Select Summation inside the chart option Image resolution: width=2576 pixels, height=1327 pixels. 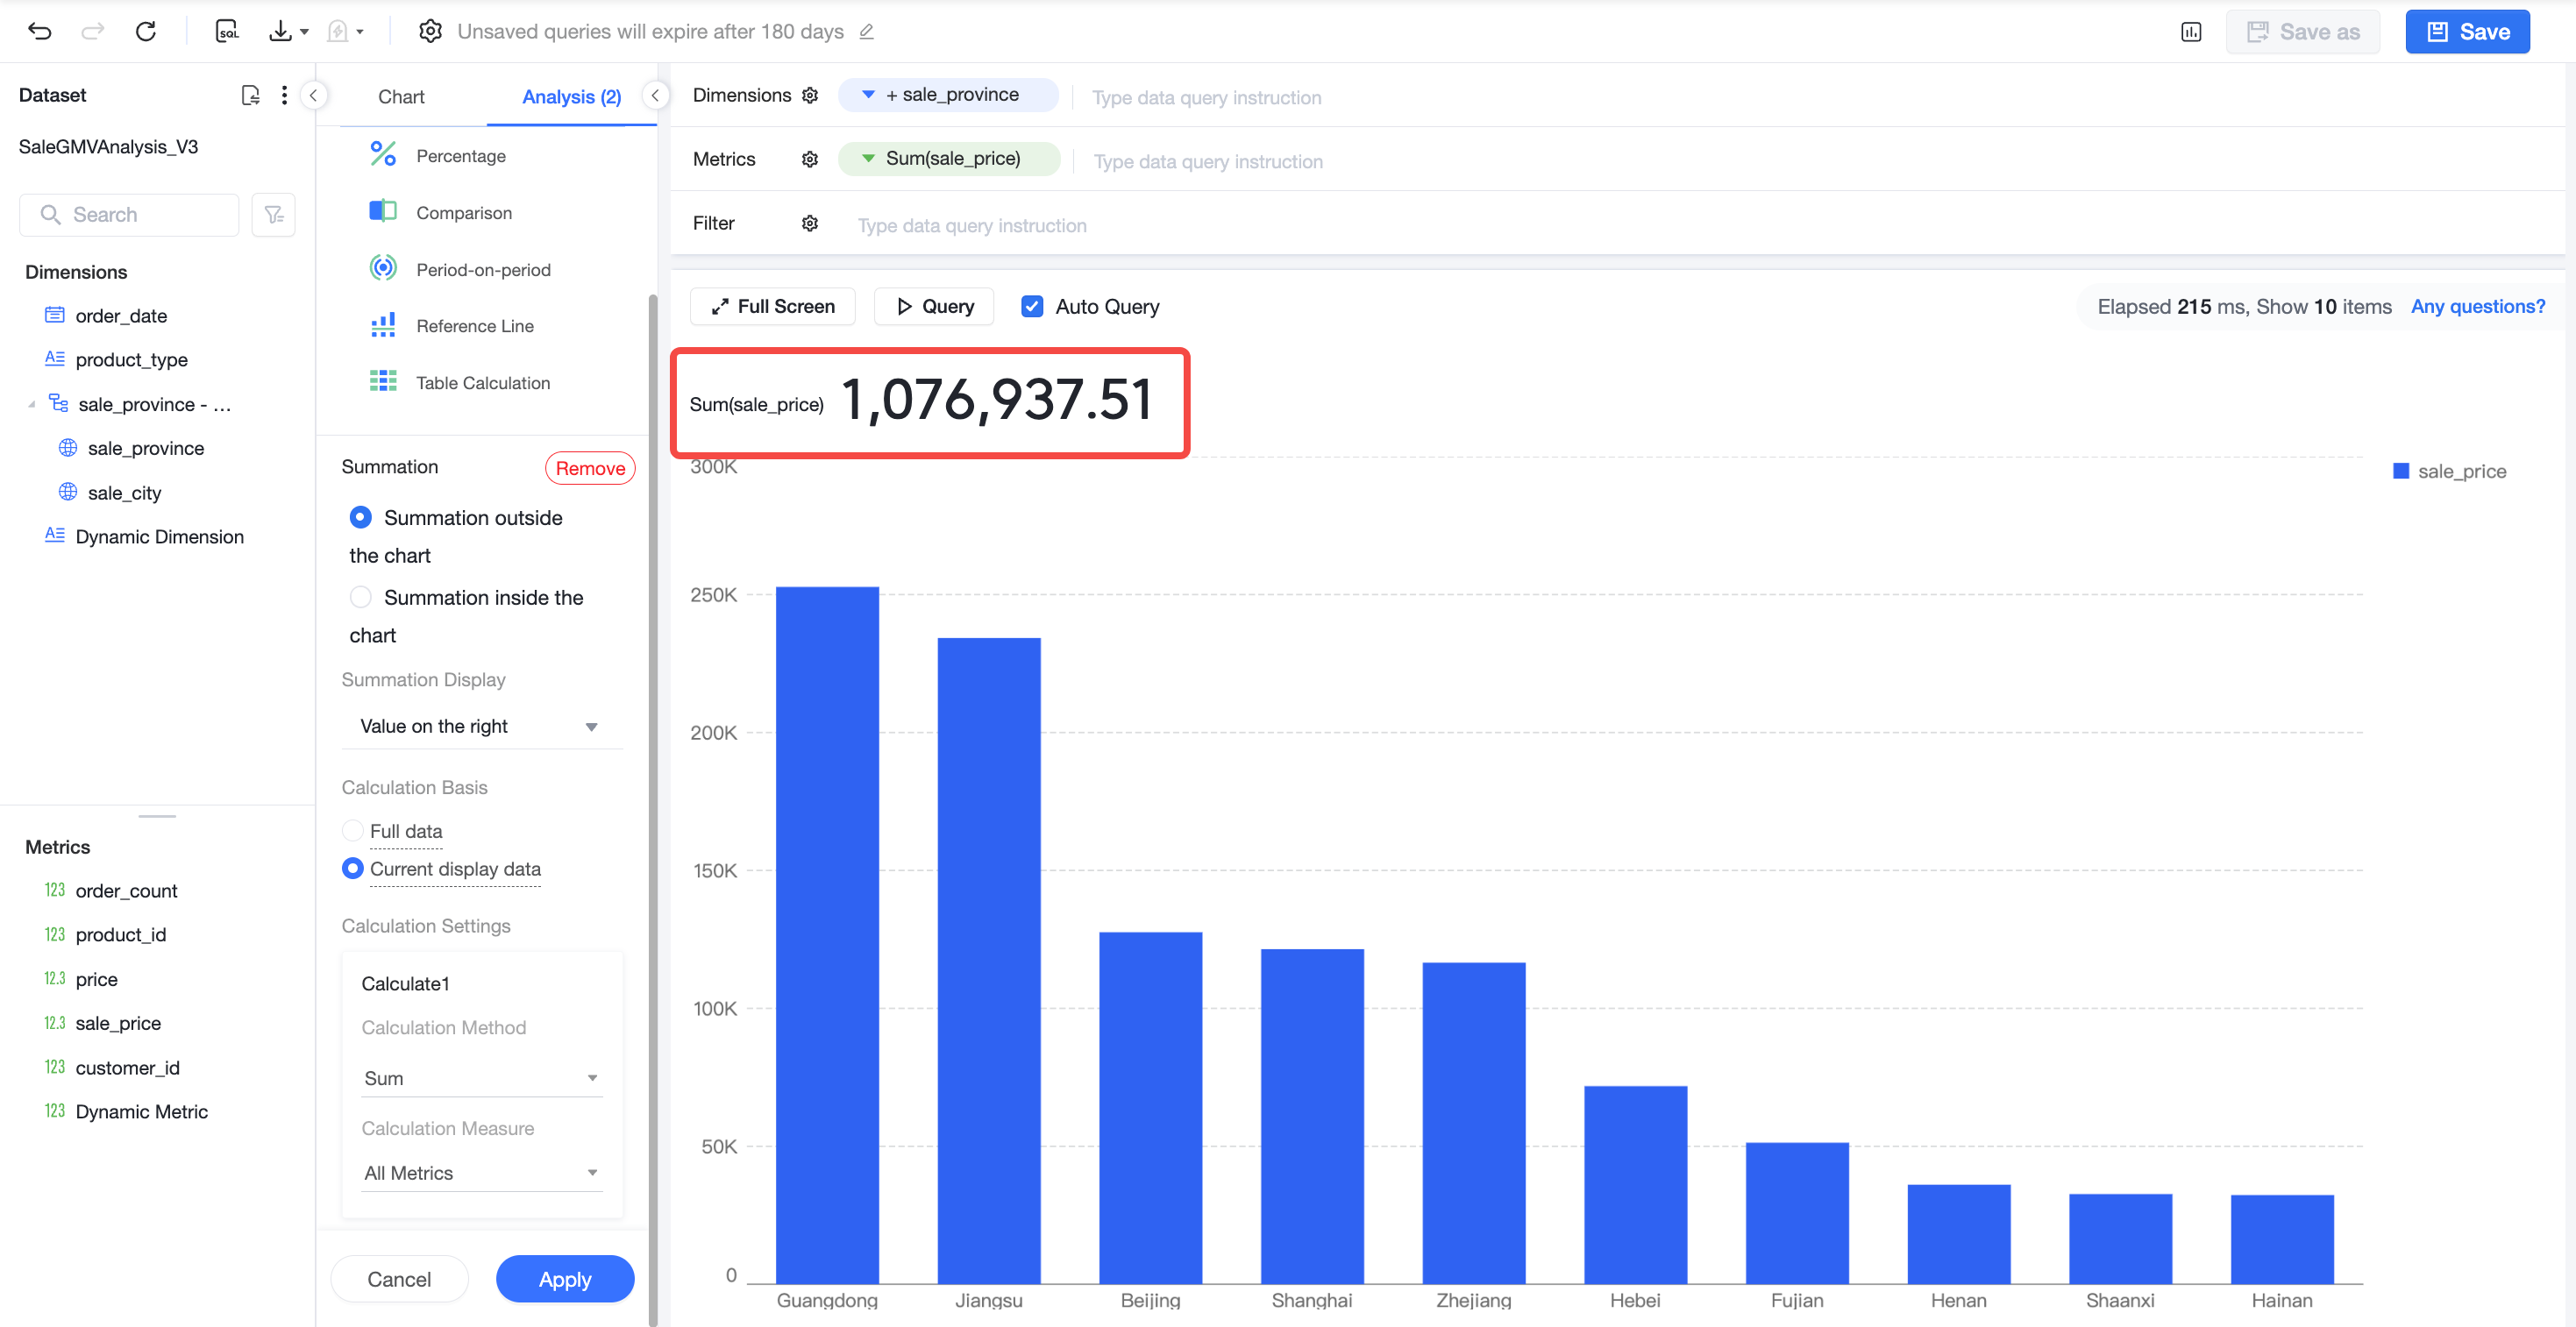(x=361, y=597)
